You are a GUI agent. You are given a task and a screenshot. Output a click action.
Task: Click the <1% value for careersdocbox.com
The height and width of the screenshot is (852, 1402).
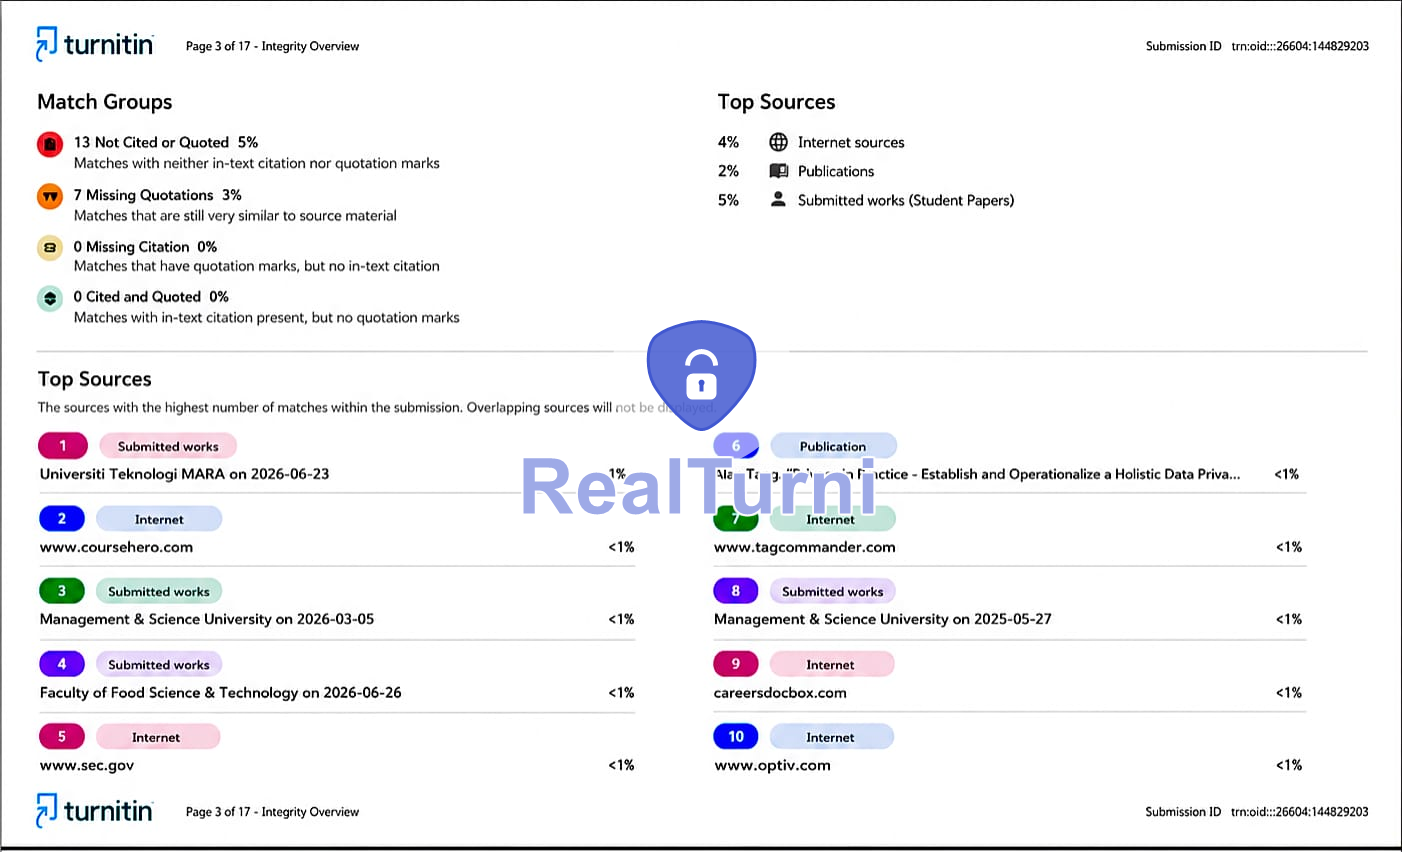(x=1289, y=692)
